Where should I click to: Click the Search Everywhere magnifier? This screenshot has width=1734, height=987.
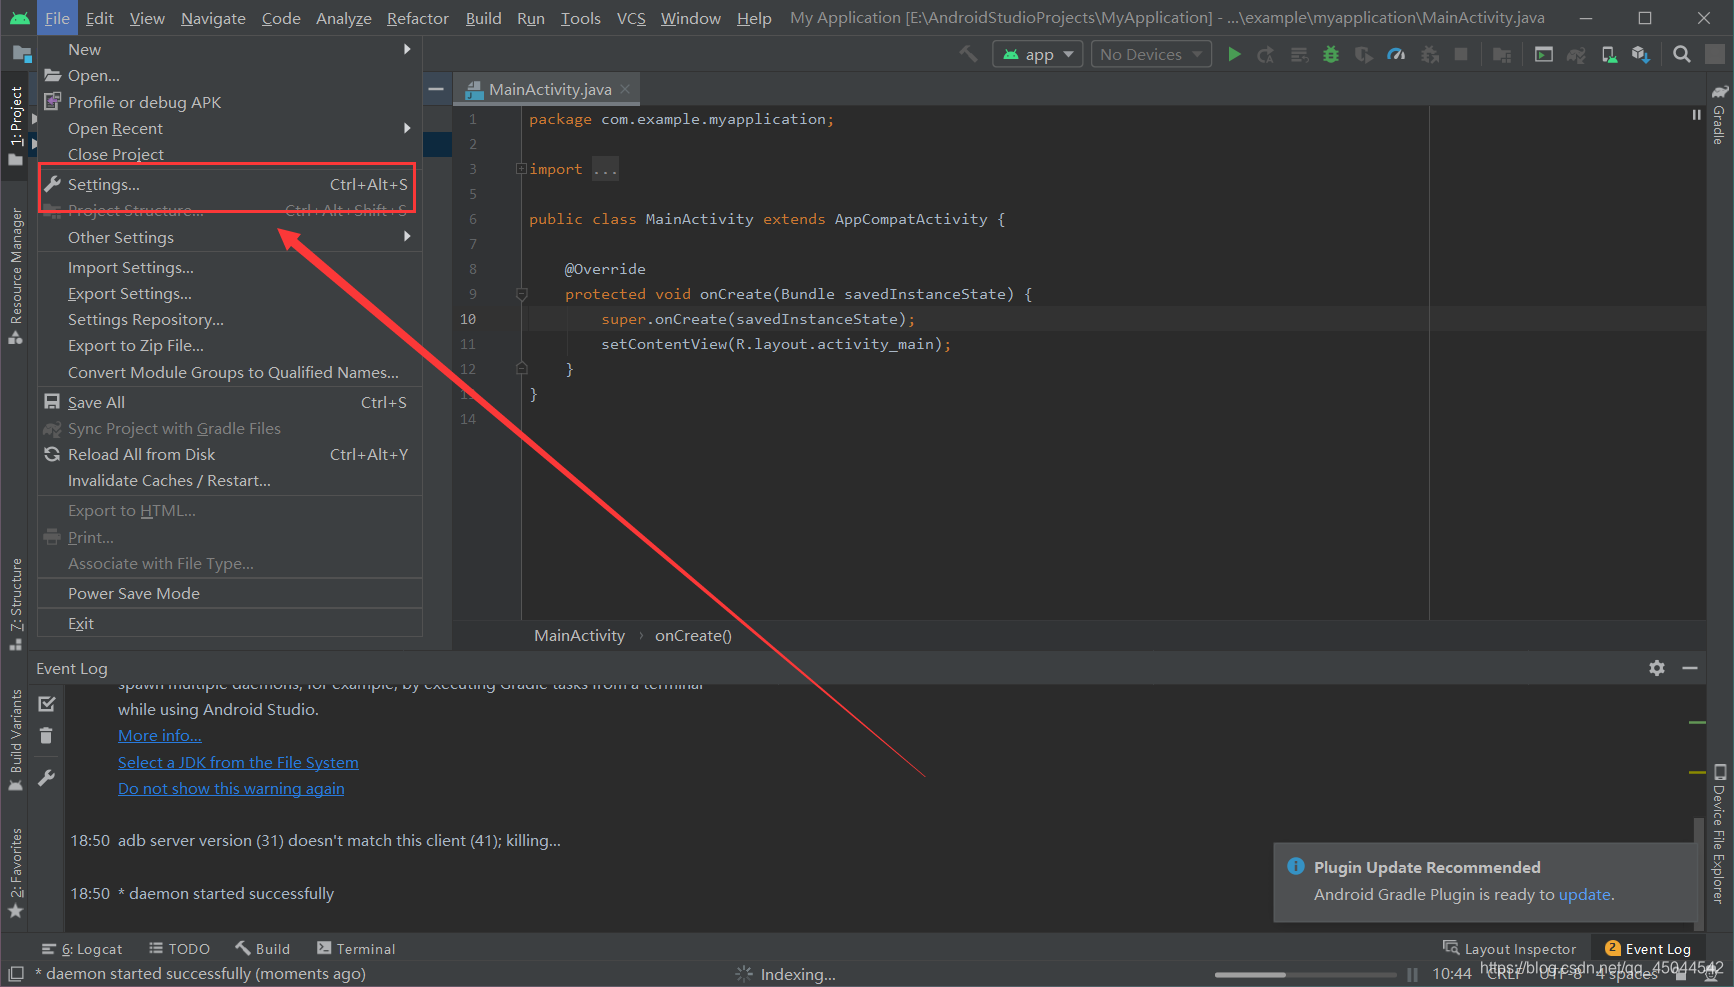1682,54
